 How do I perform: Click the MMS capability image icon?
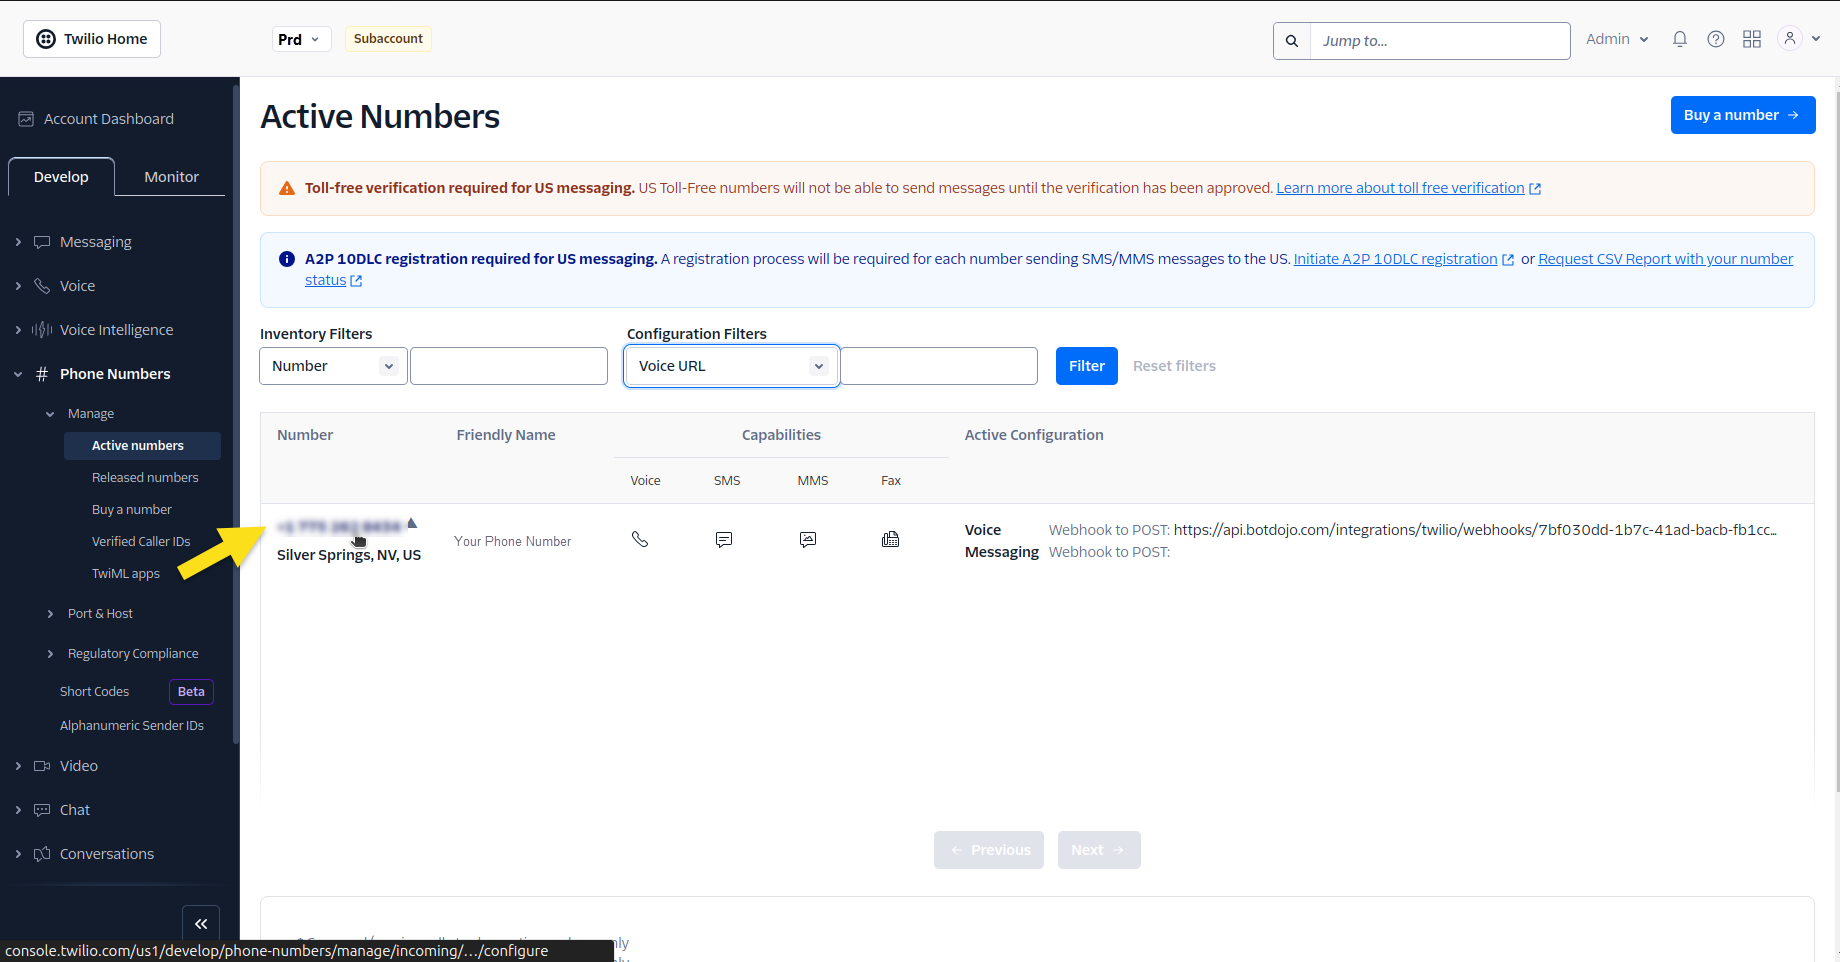808,540
